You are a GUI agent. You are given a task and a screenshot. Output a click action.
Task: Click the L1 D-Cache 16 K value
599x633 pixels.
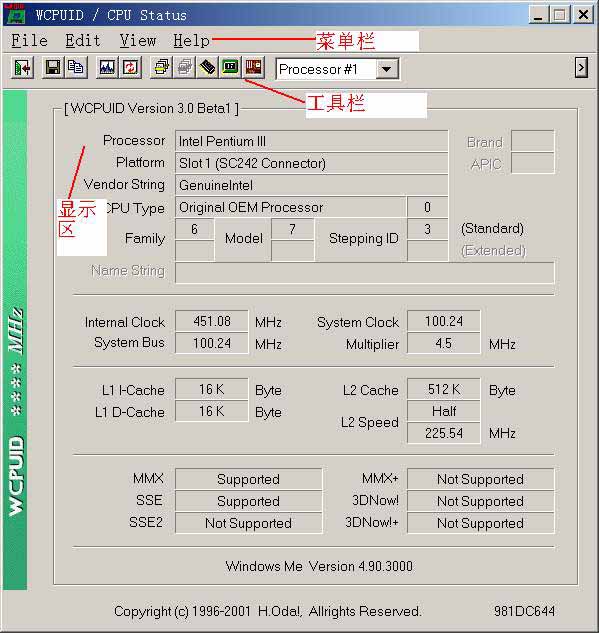coord(212,411)
